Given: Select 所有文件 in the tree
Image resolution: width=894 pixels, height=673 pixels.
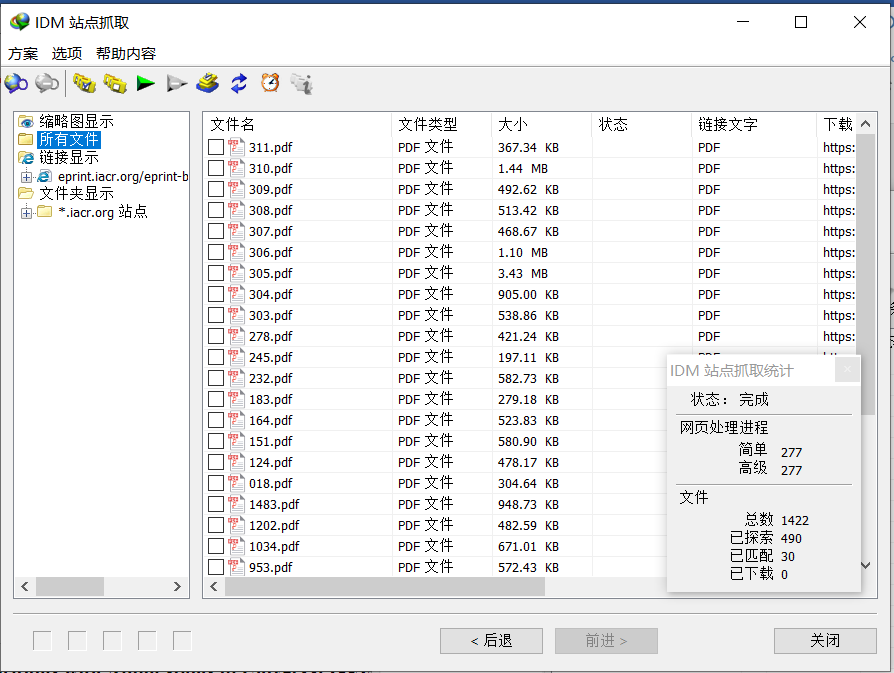Looking at the screenshot, I should [x=68, y=139].
